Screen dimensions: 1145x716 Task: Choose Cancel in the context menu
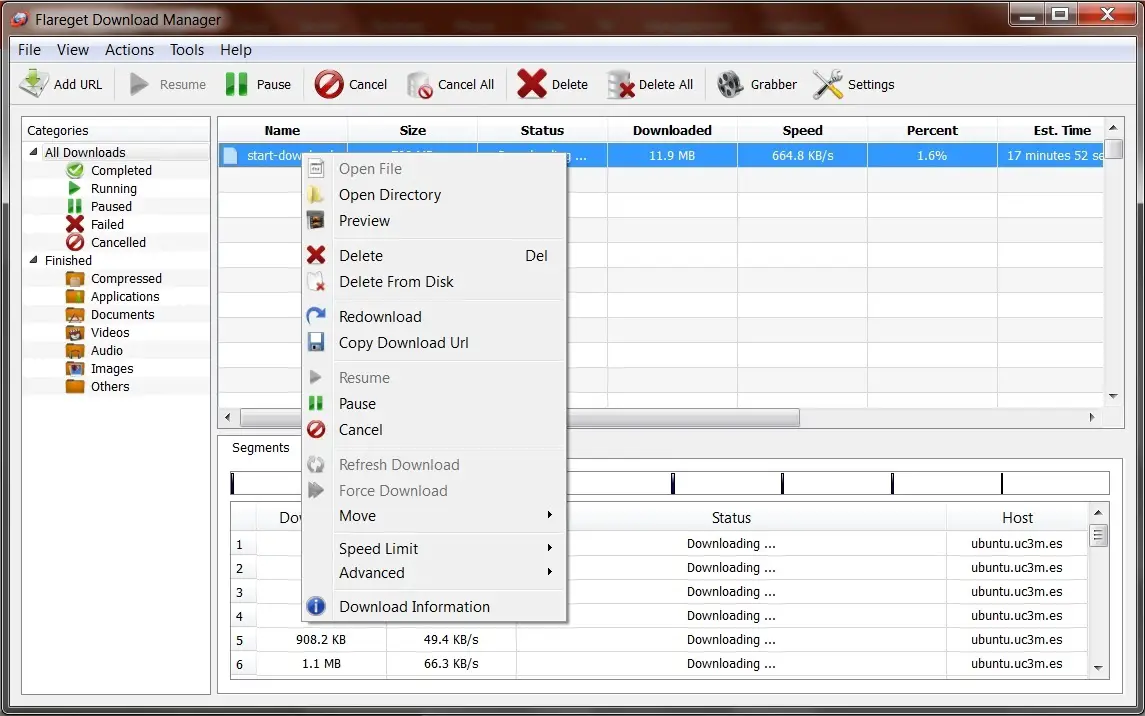point(434,430)
